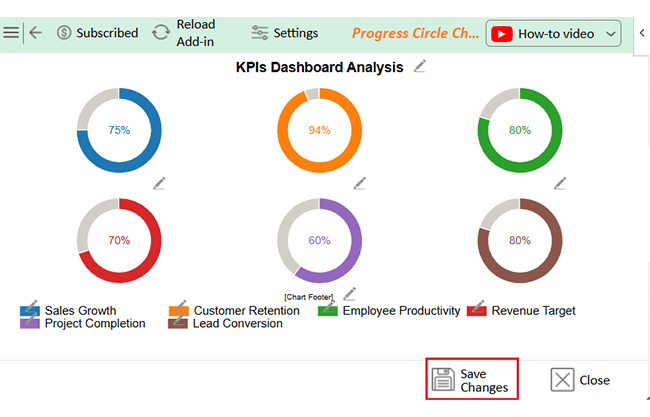This screenshot has width=650, height=417.
Task: Click pencil icon below the 94% orange circle
Action: [360, 183]
